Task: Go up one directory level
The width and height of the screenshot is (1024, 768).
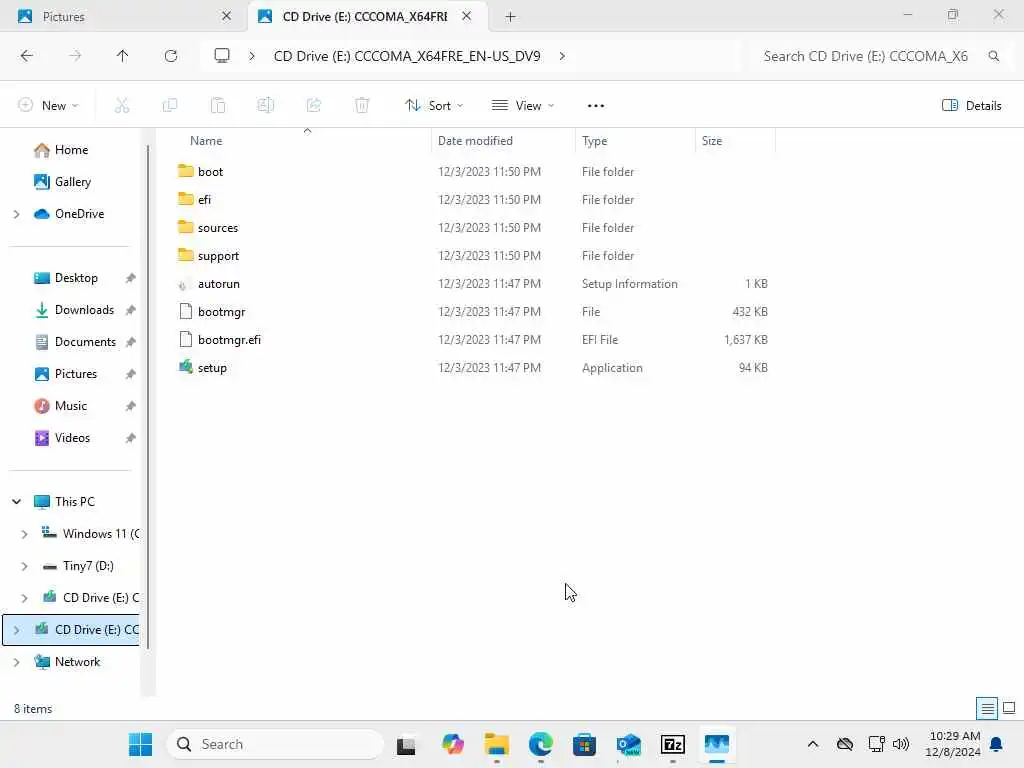Action: pos(122,56)
